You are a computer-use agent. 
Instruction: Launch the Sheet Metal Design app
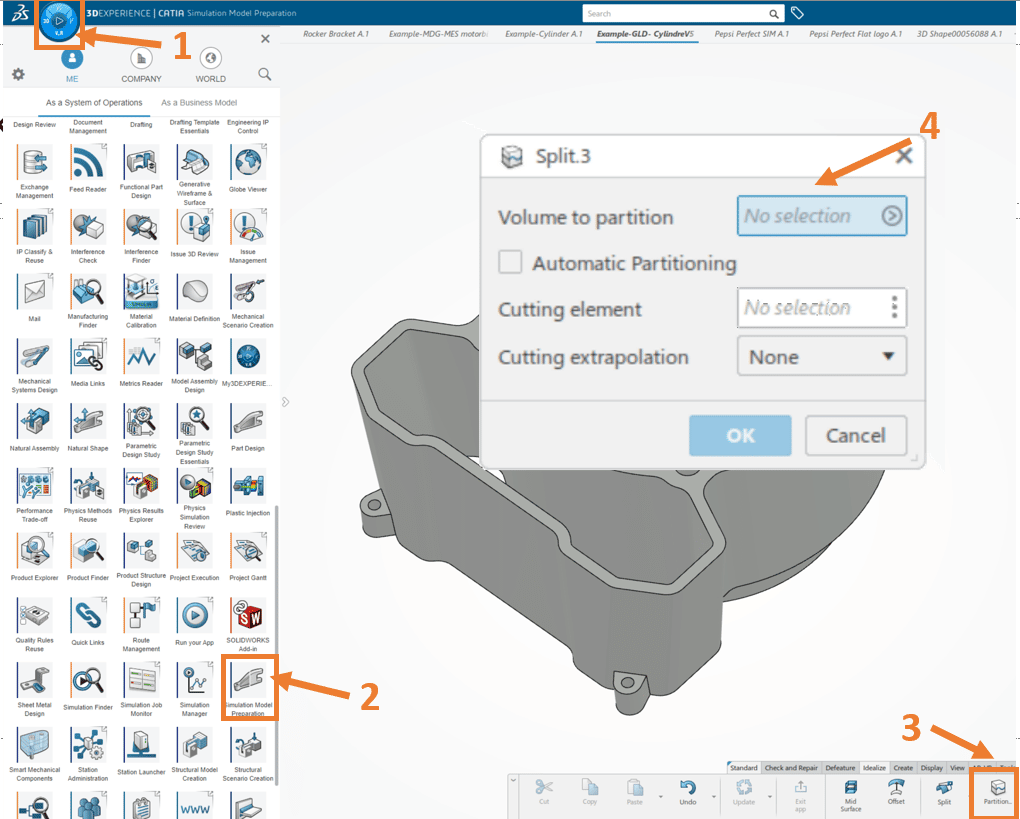[x=34, y=690]
